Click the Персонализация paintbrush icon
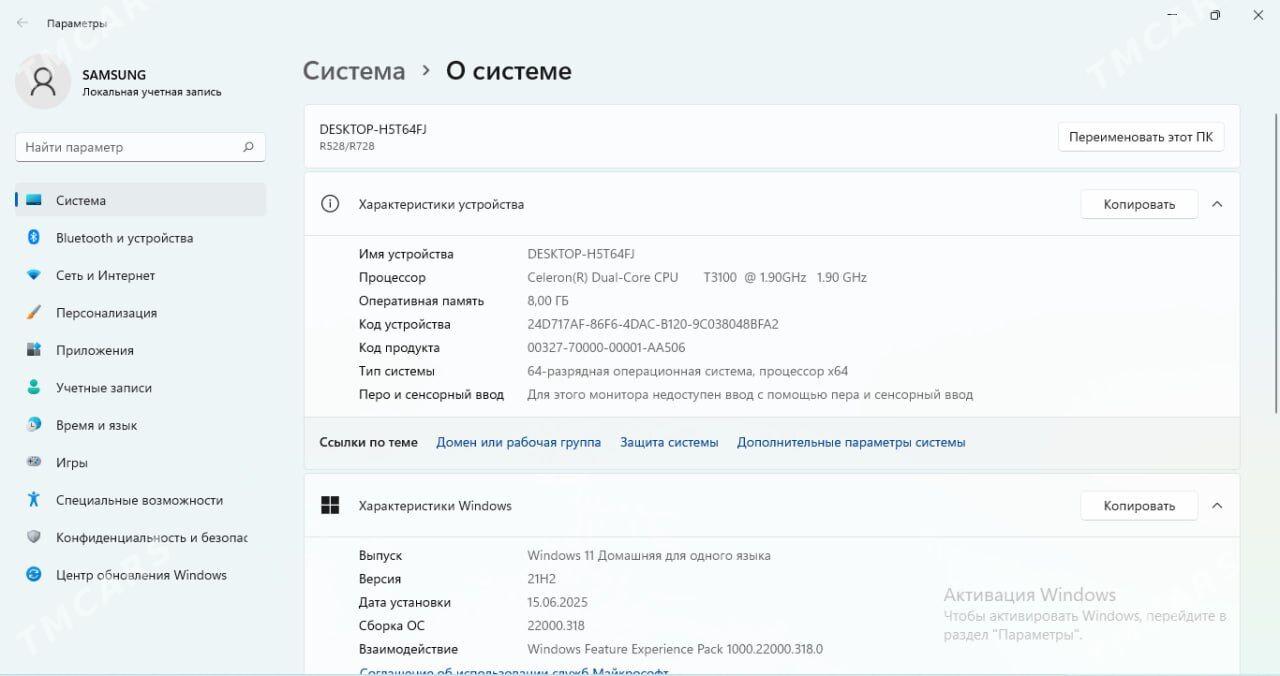The height and width of the screenshot is (676, 1280). pos(34,313)
